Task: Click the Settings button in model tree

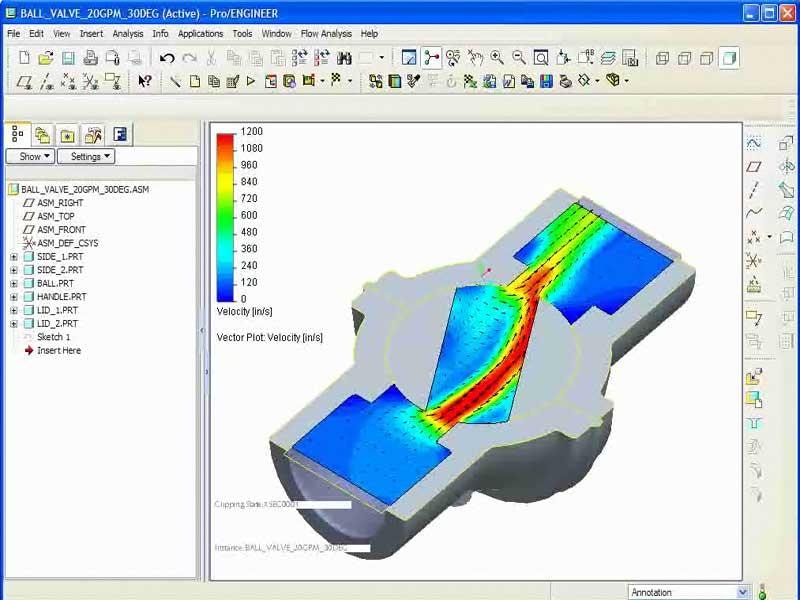Action: click(x=86, y=156)
